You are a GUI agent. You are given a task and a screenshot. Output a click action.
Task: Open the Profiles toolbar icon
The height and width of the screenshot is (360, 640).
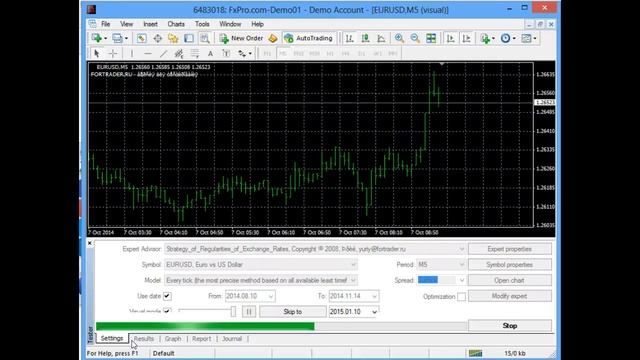(118, 38)
